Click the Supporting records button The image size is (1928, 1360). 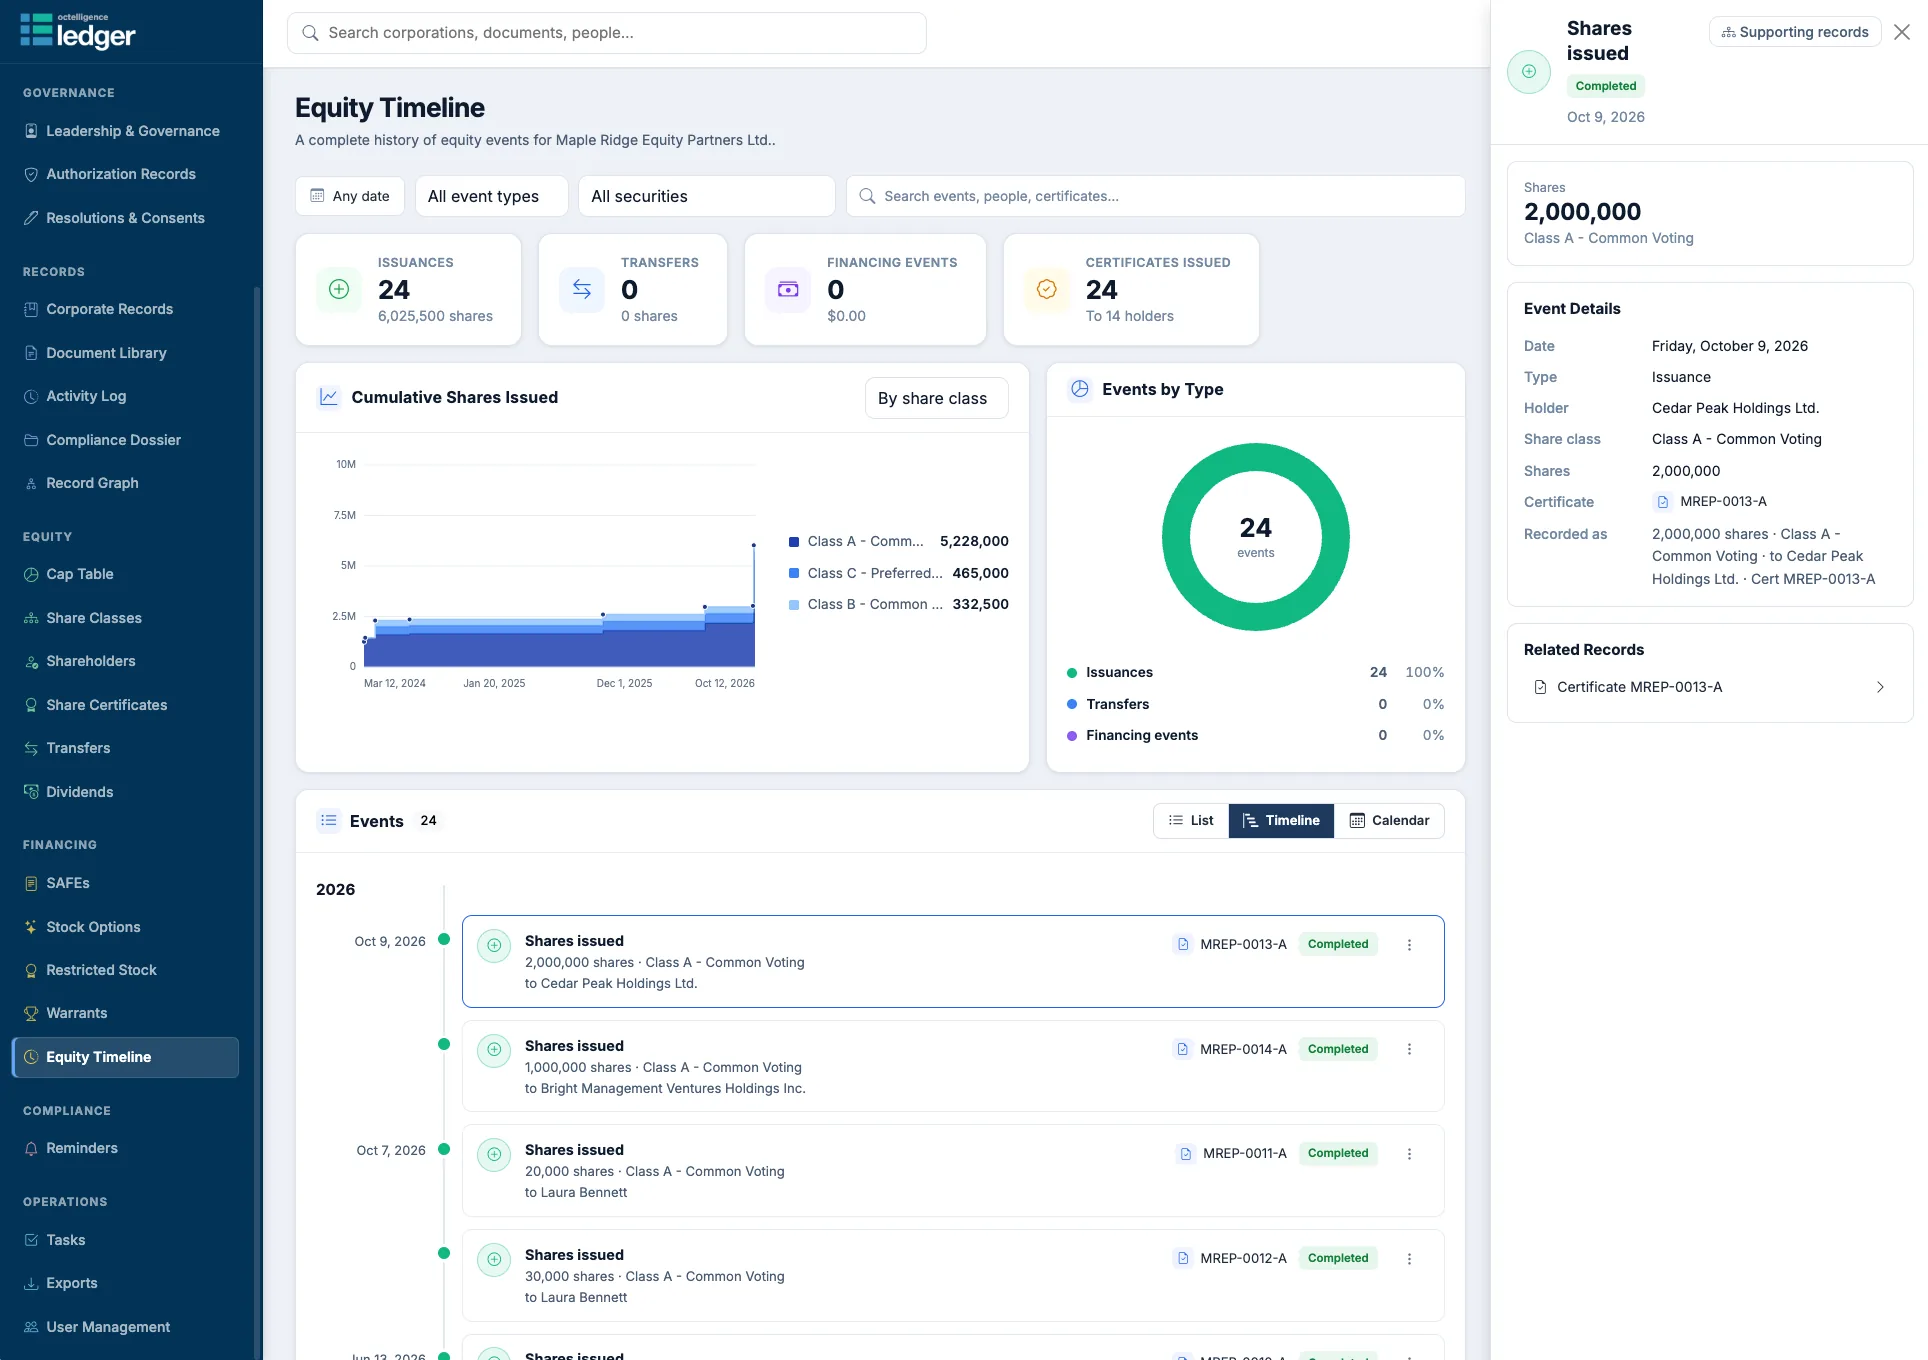click(x=1795, y=32)
